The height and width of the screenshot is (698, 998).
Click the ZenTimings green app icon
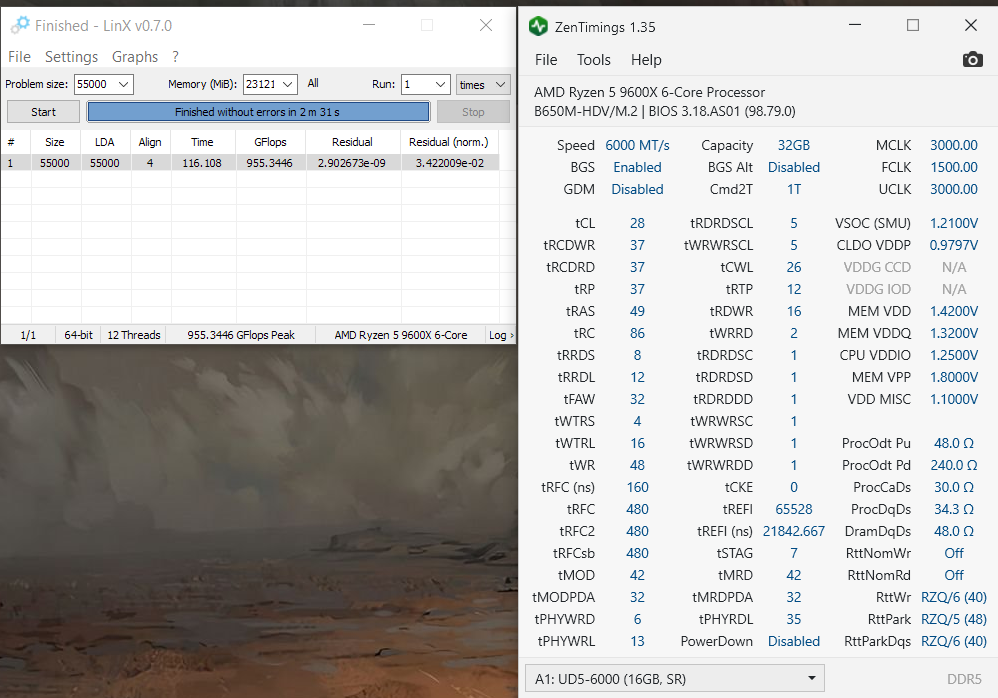[x=538, y=26]
